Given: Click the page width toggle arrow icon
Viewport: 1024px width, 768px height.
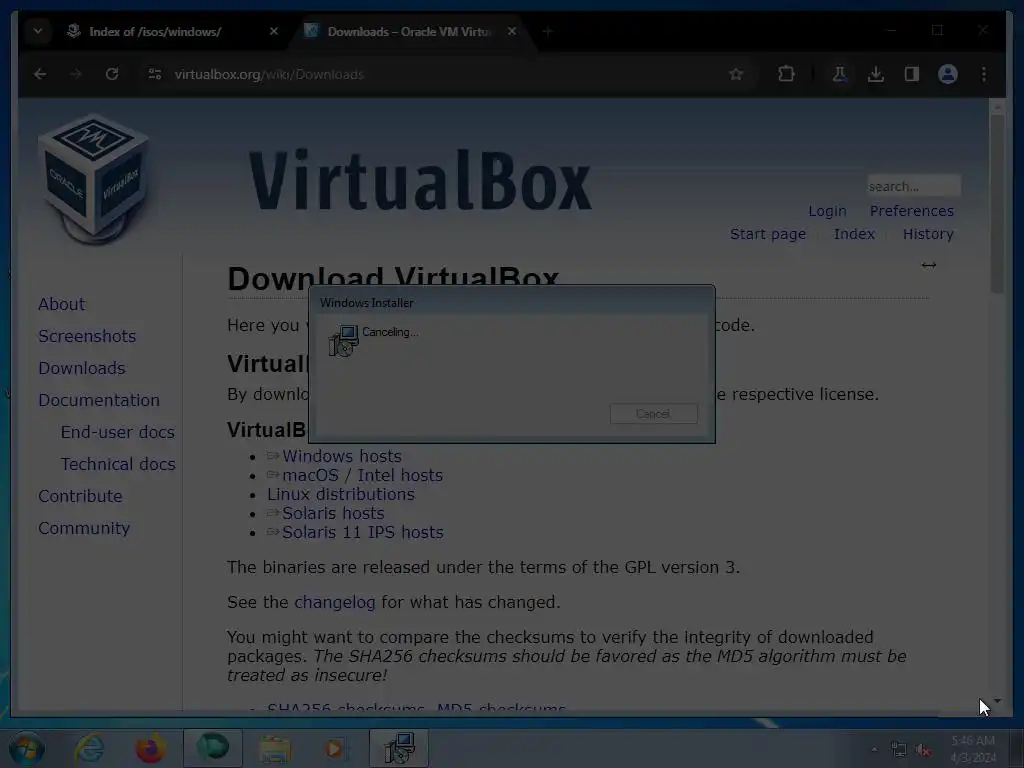Looking at the screenshot, I should click(929, 265).
